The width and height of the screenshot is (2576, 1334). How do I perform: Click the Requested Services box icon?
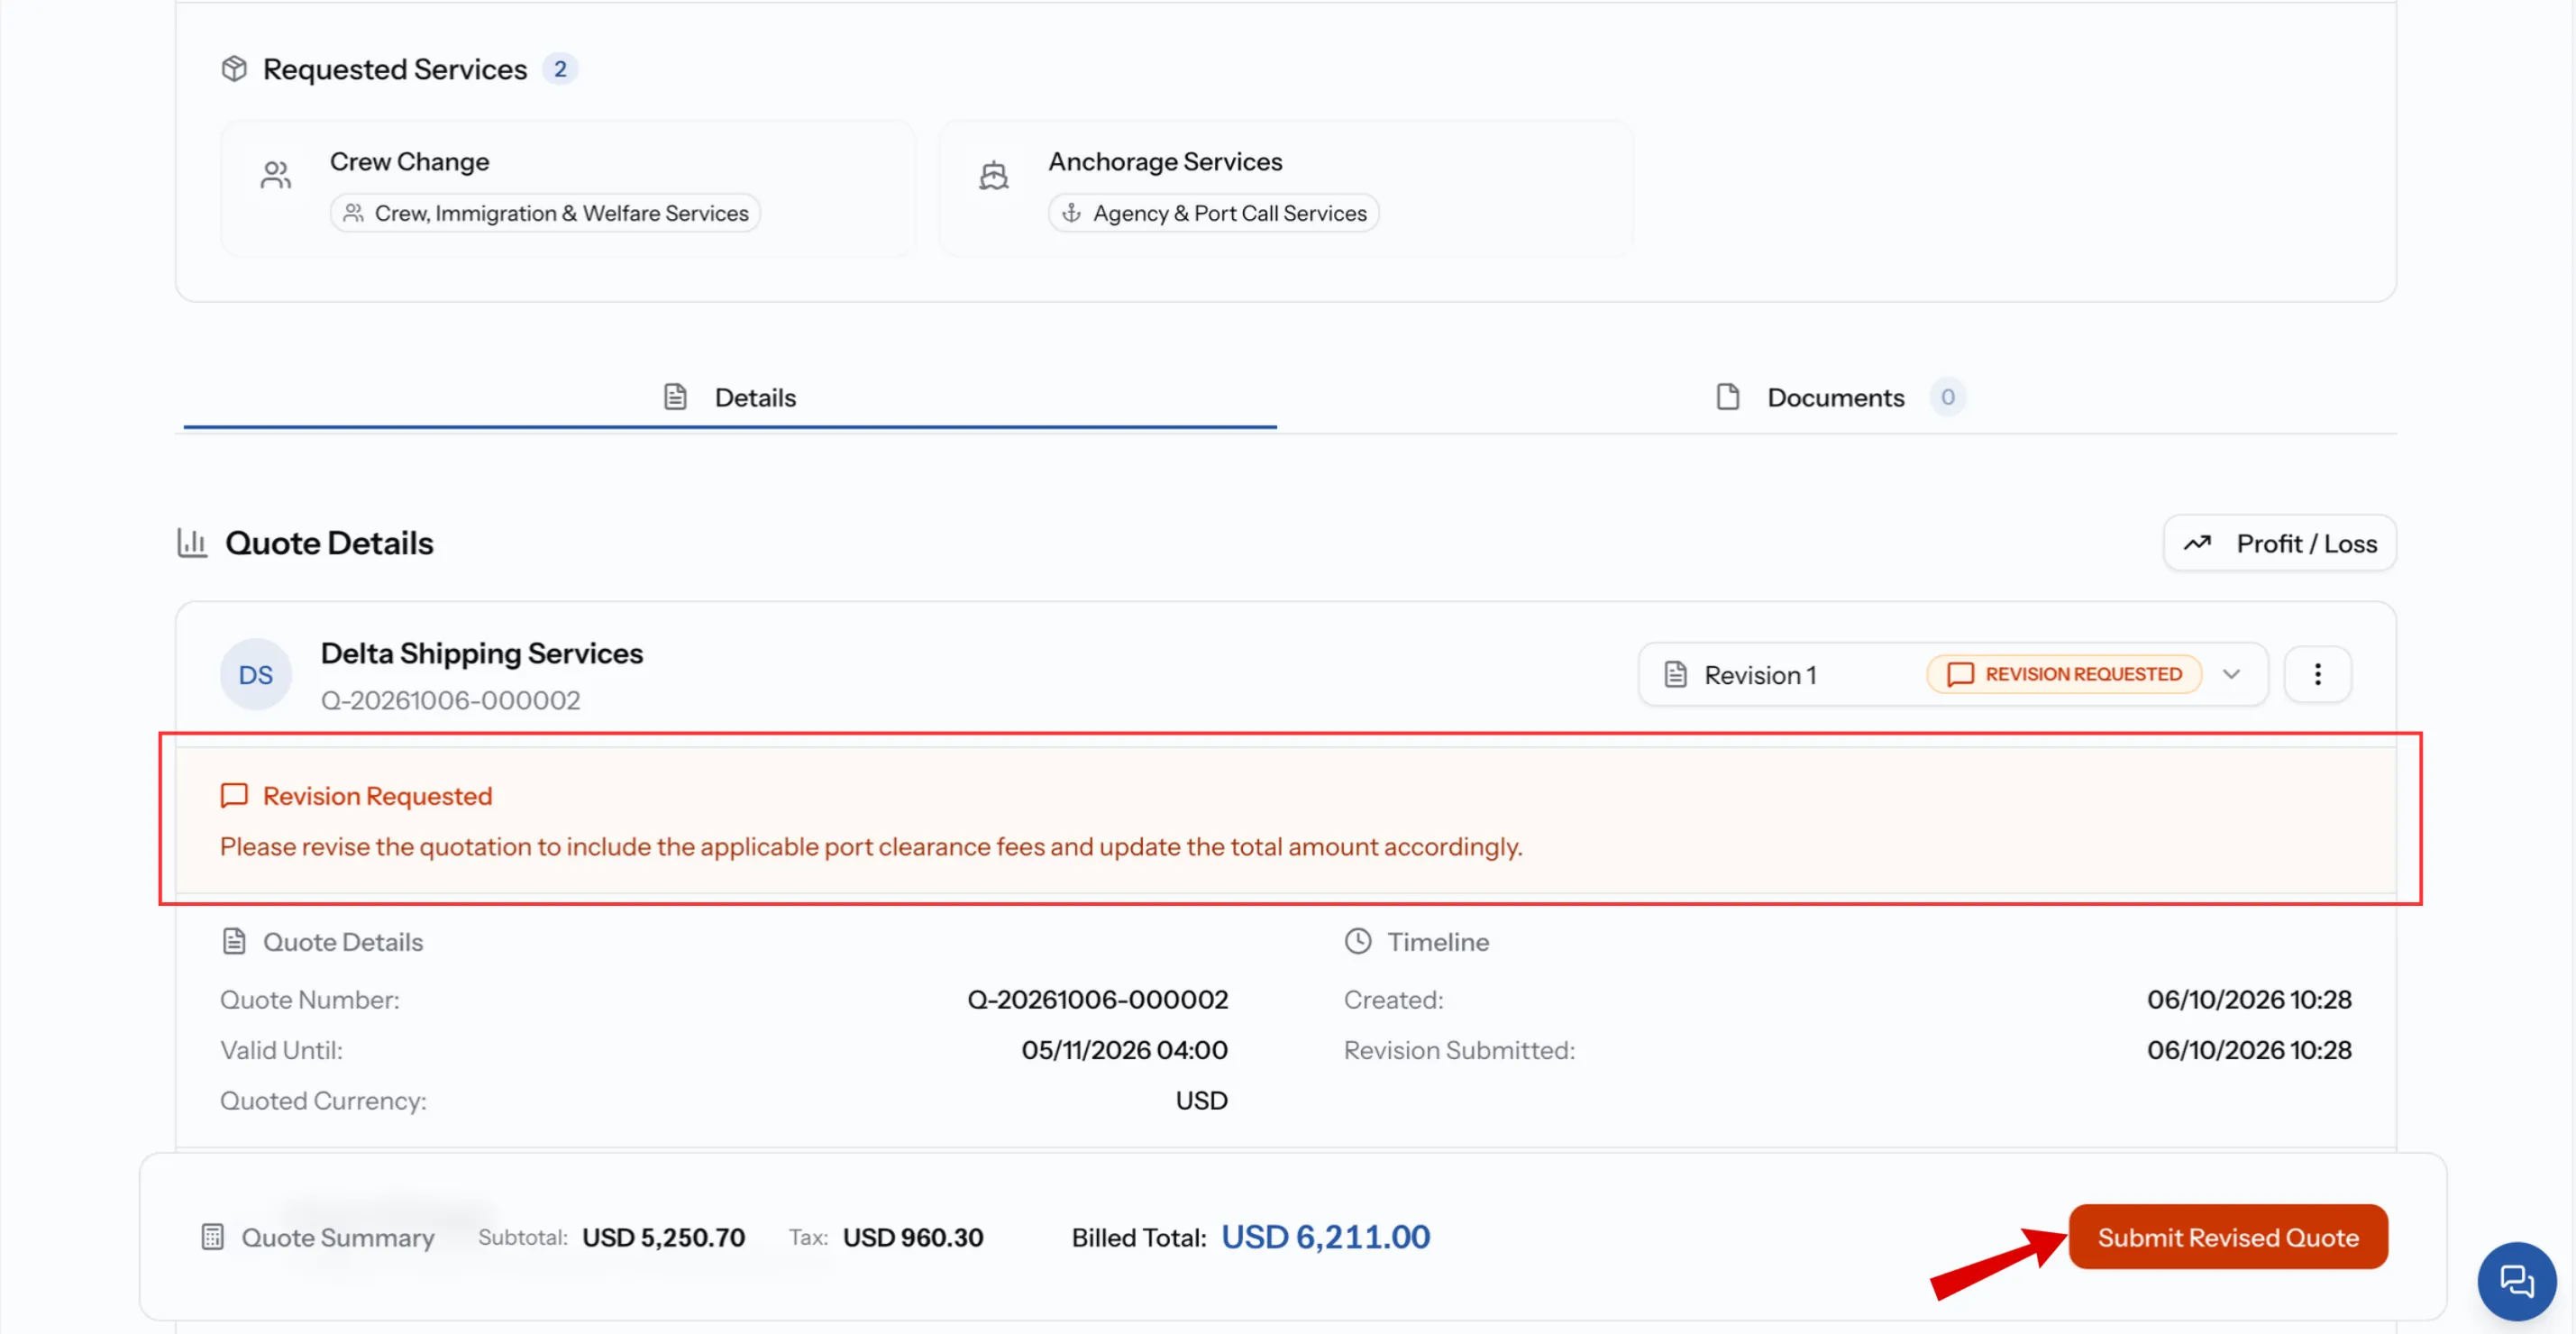tap(234, 69)
